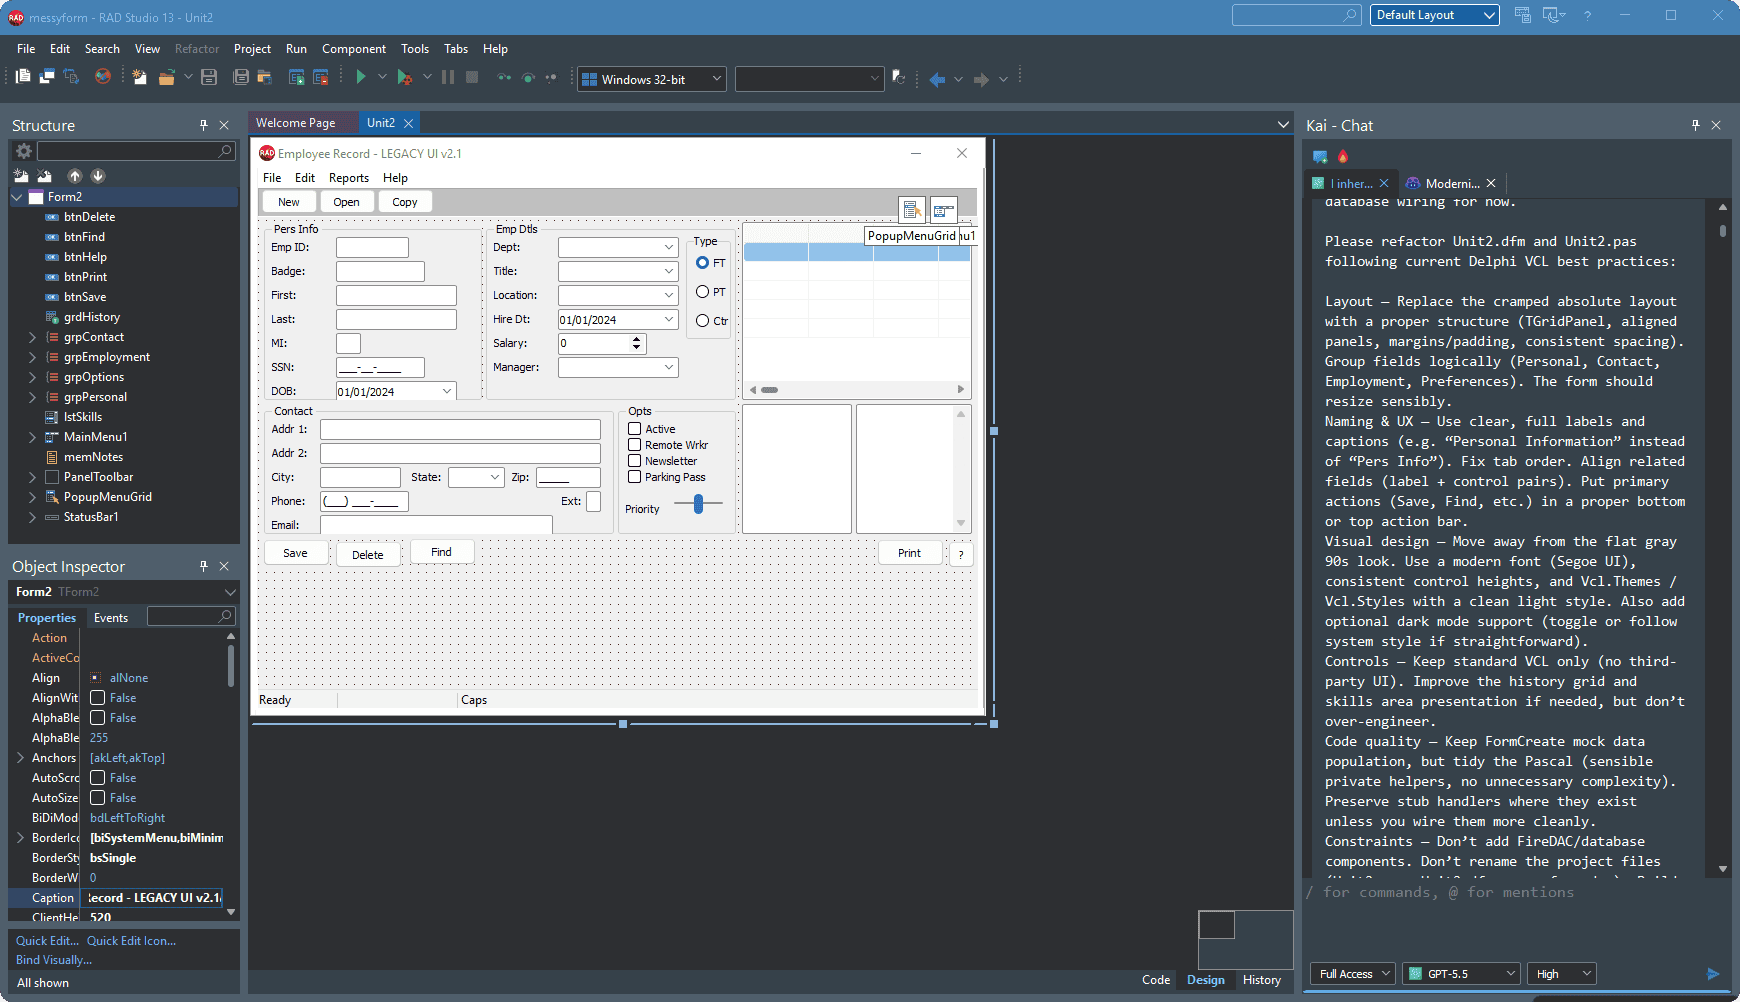The width and height of the screenshot is (1740, 1002).
Task: Open the Component menu
Action: coord(353,49)
